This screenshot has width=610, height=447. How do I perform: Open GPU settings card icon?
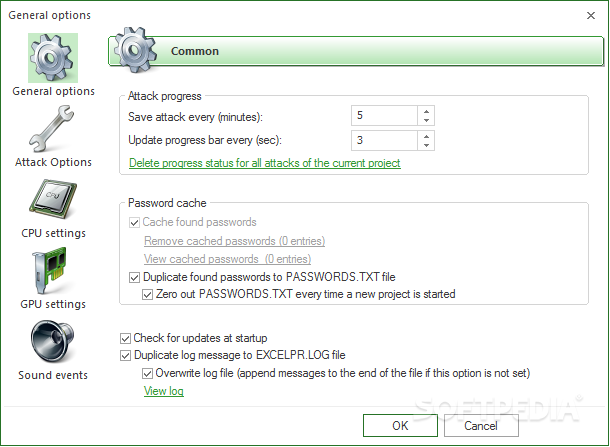pos(50,271)
